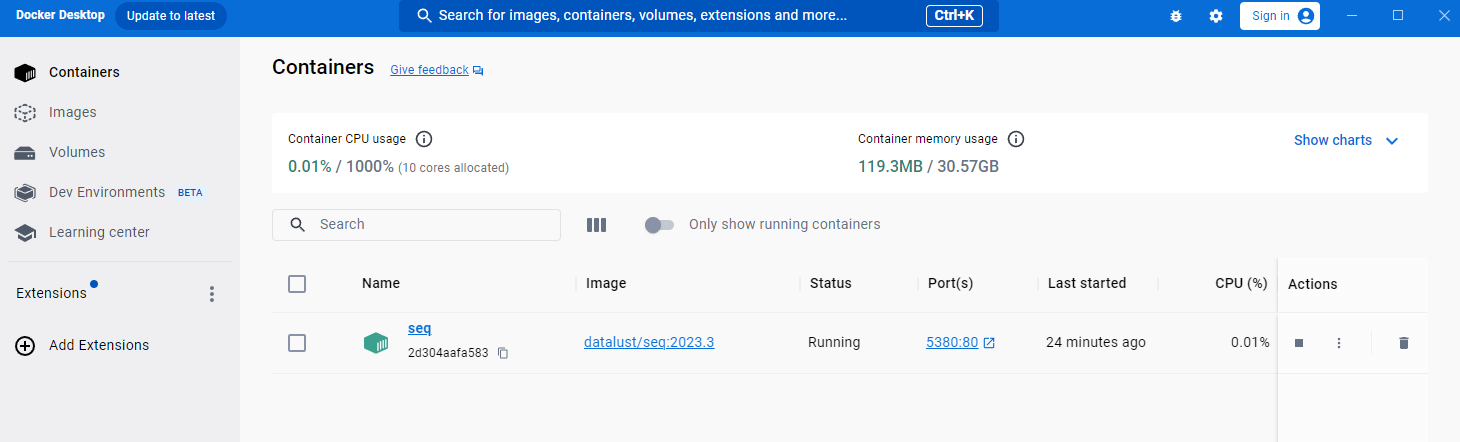Click the Containers sidebar icon
Screen dimensions: 1460x442
click(25, 73)
